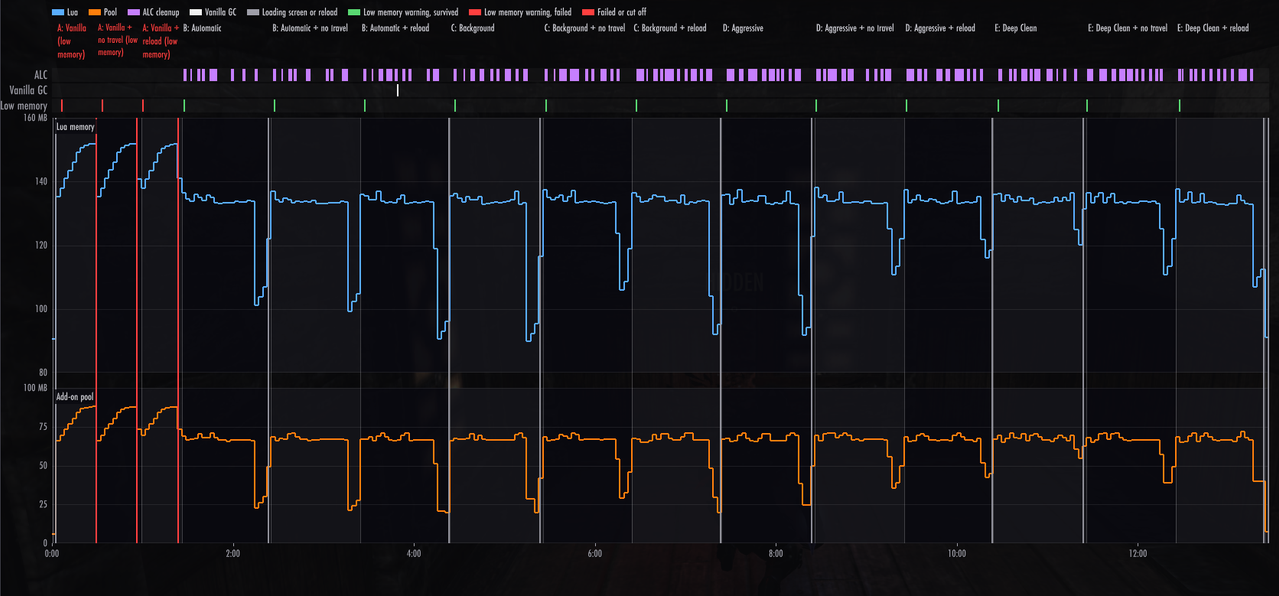Click the orange Pool legend swatch
Screen dimensions: 1279x596
coord(94,12)
